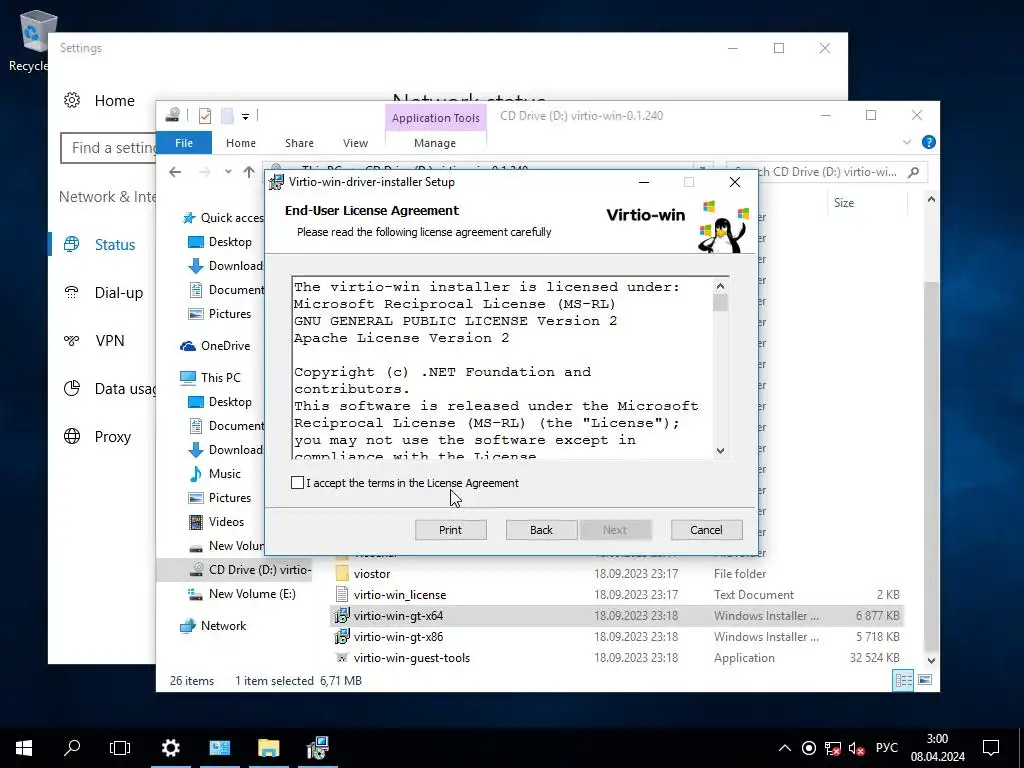Go Back in the Virtio-win setup
The height and width of the screenshot is (768, 1024).
point(541,530)
